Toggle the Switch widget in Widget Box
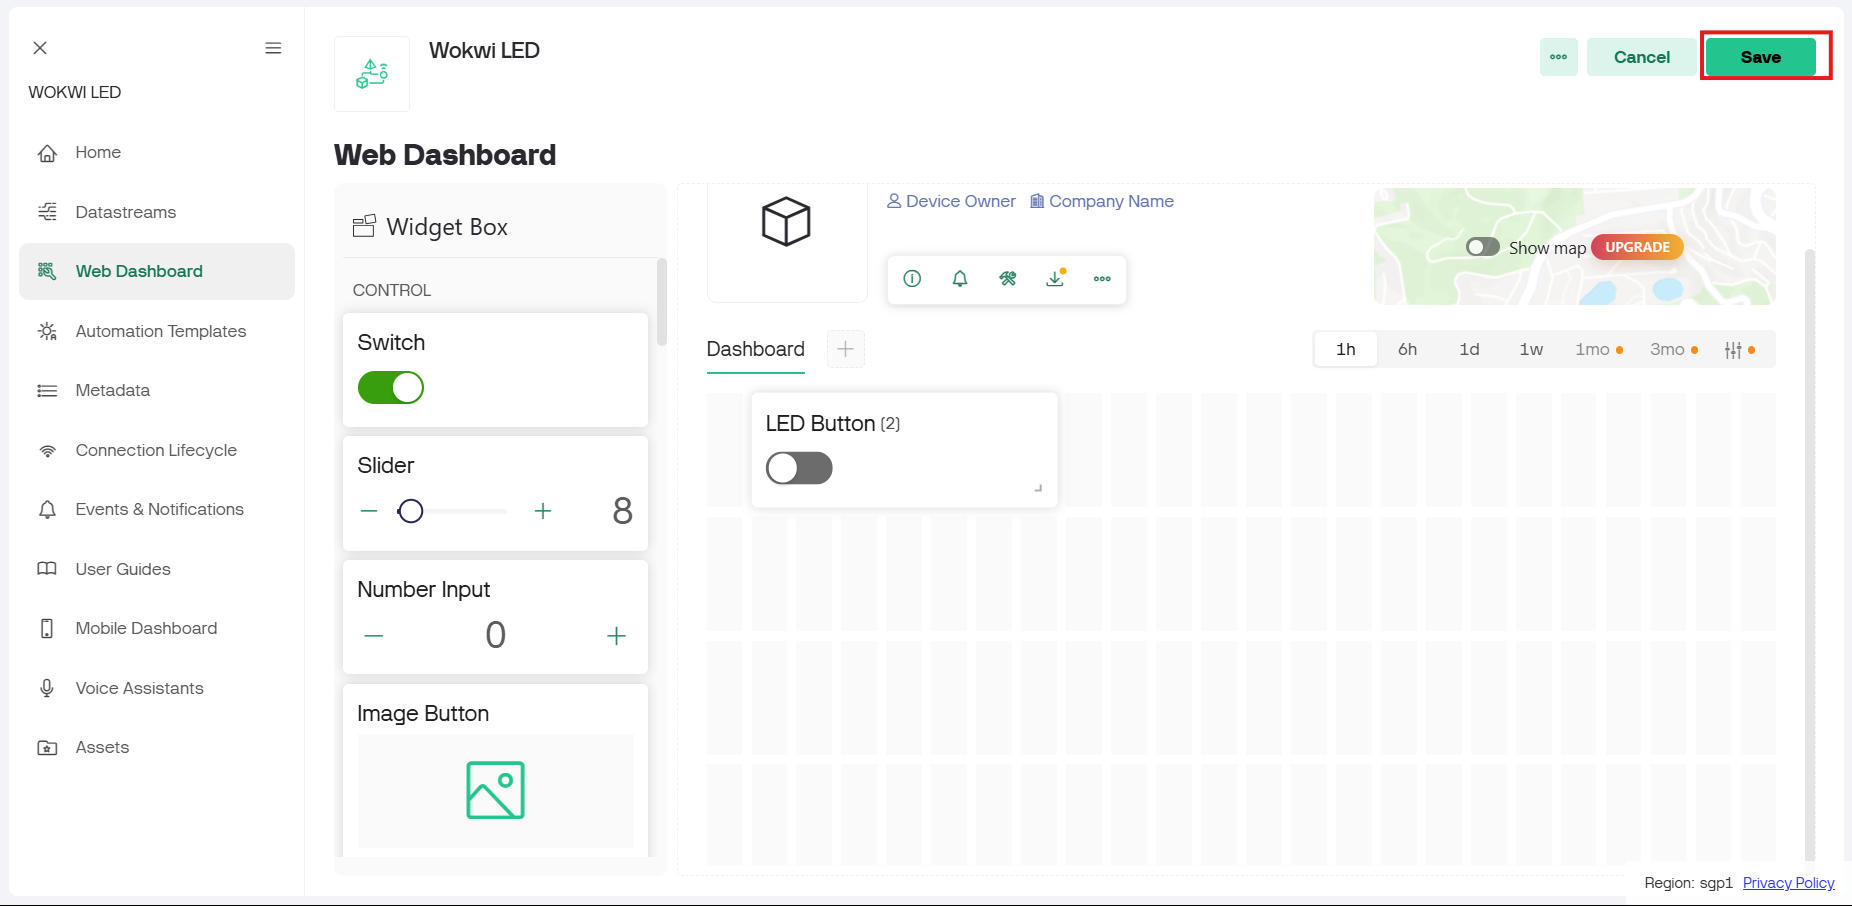Viewport: 1852px width, 906px height. [391, 388]
